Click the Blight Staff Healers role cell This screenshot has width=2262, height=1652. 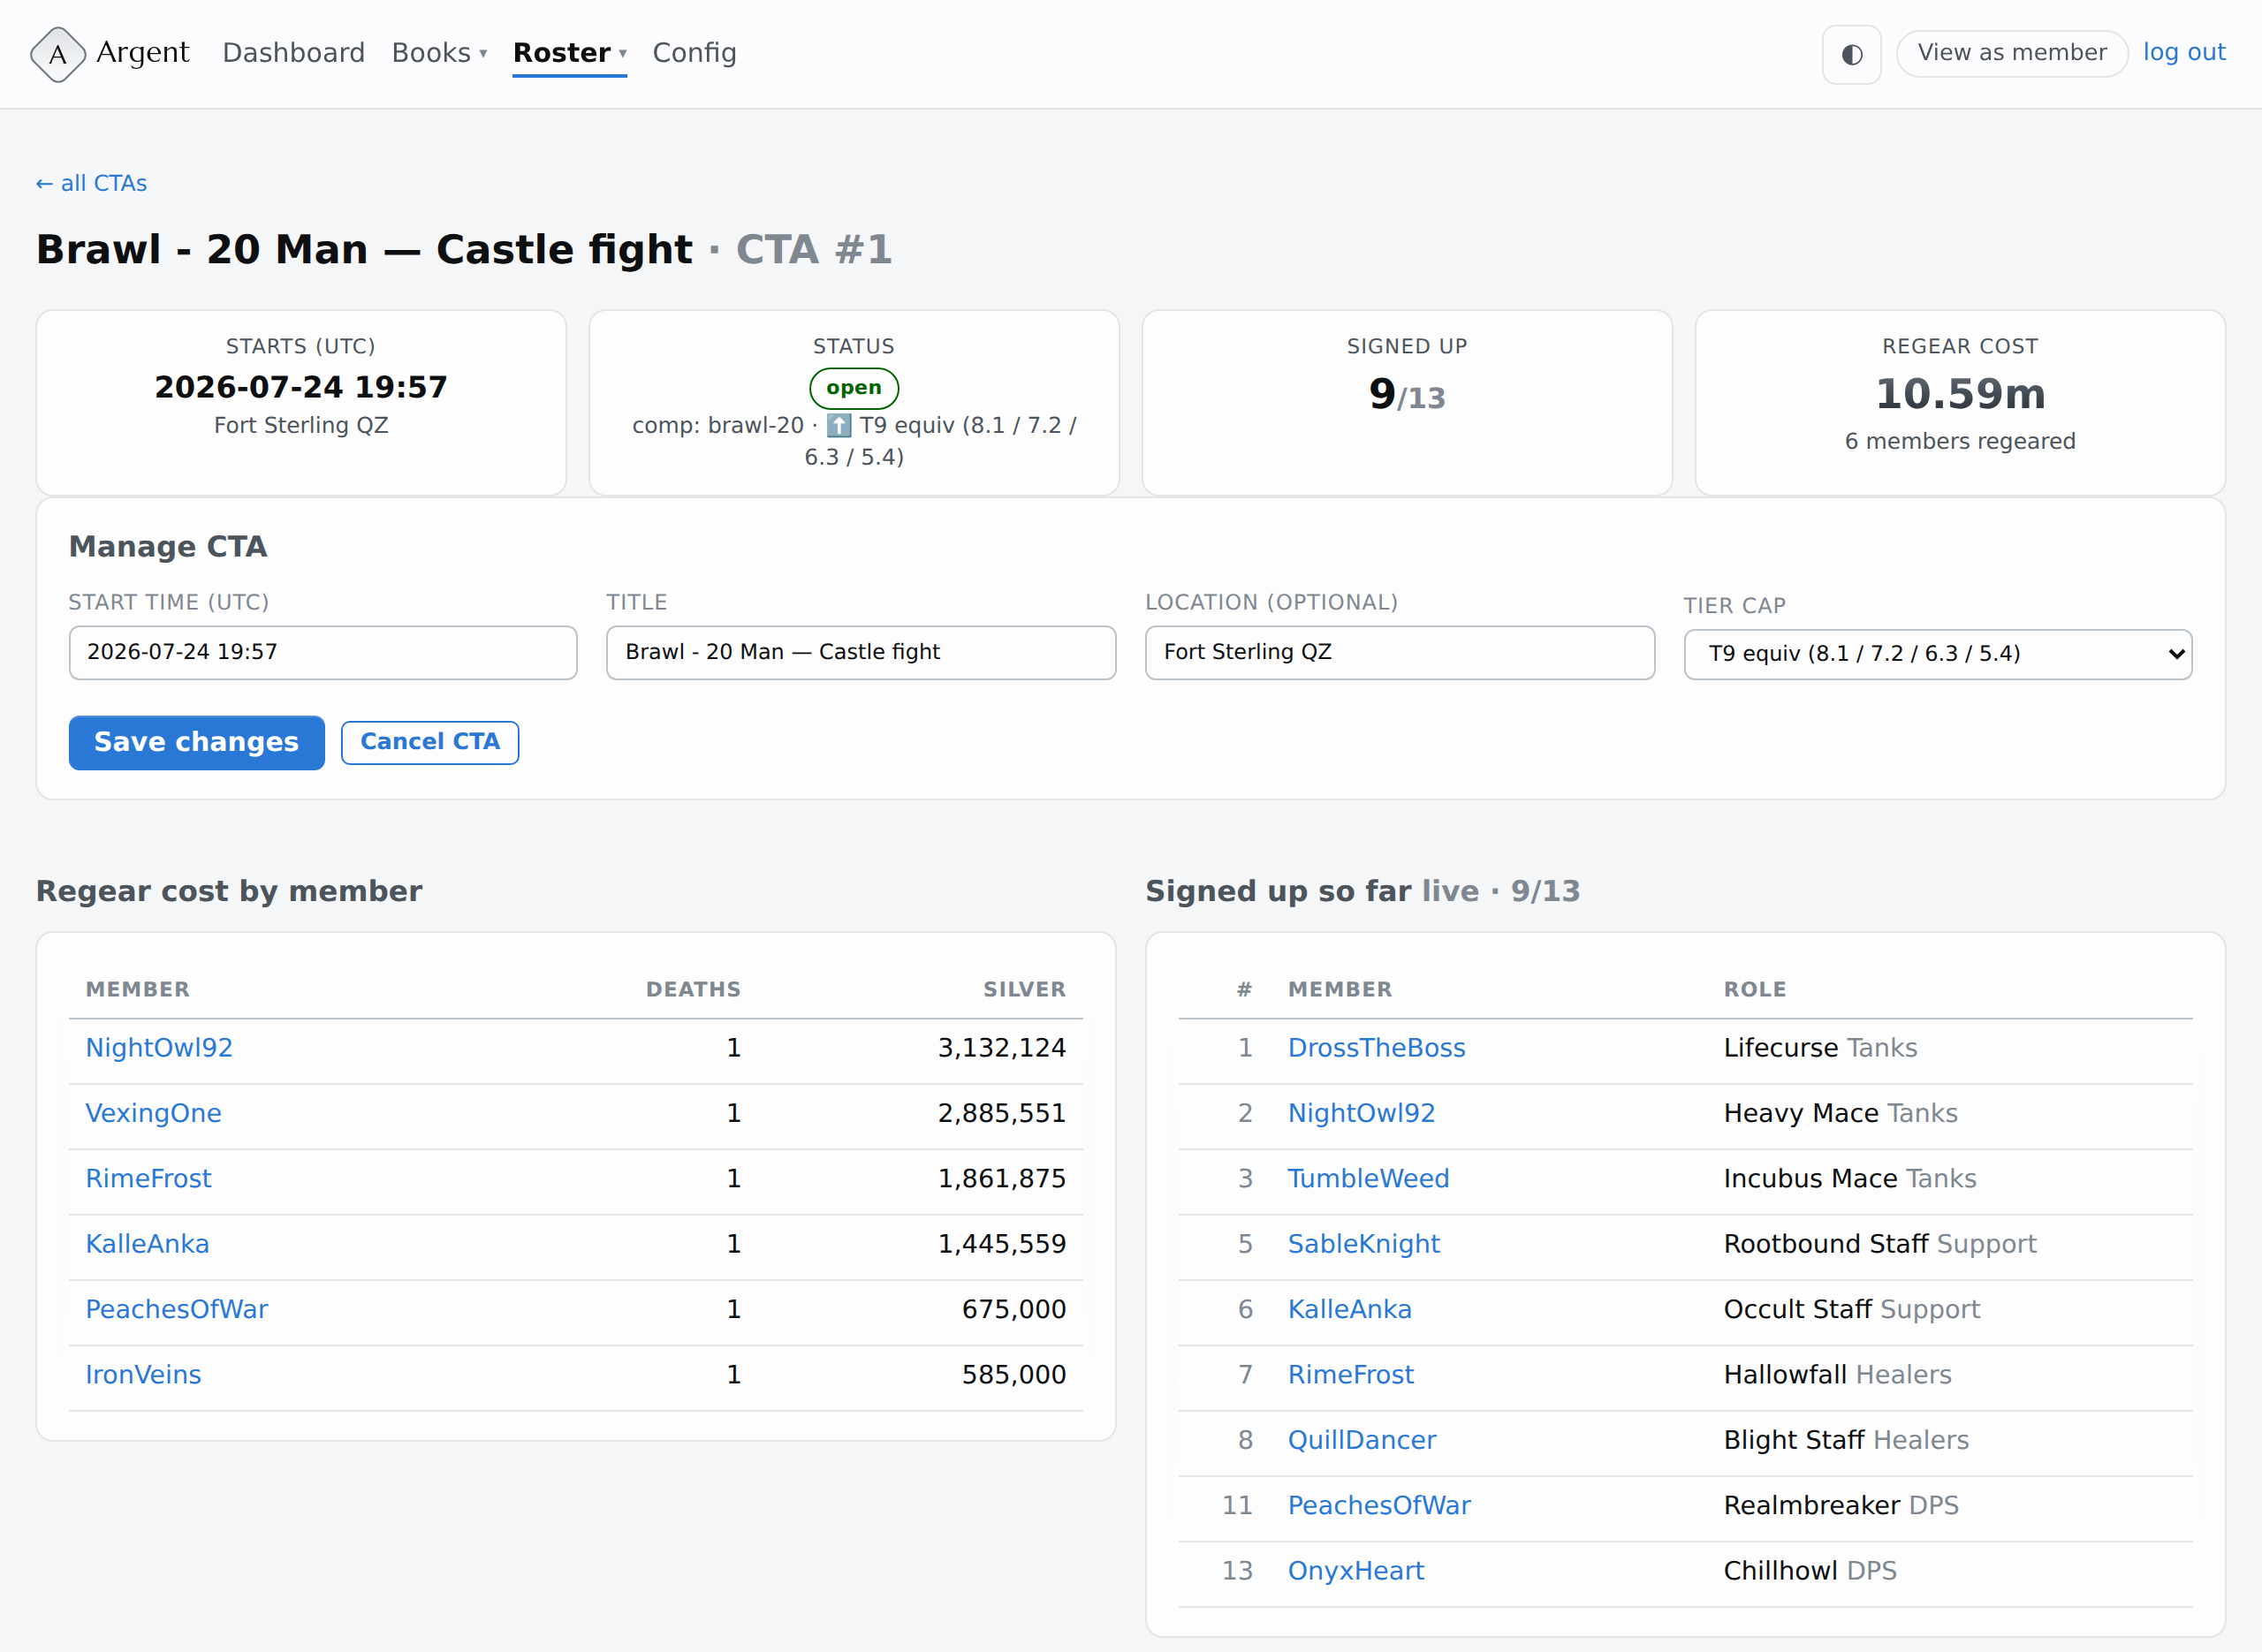(x=1845, y=1439)
